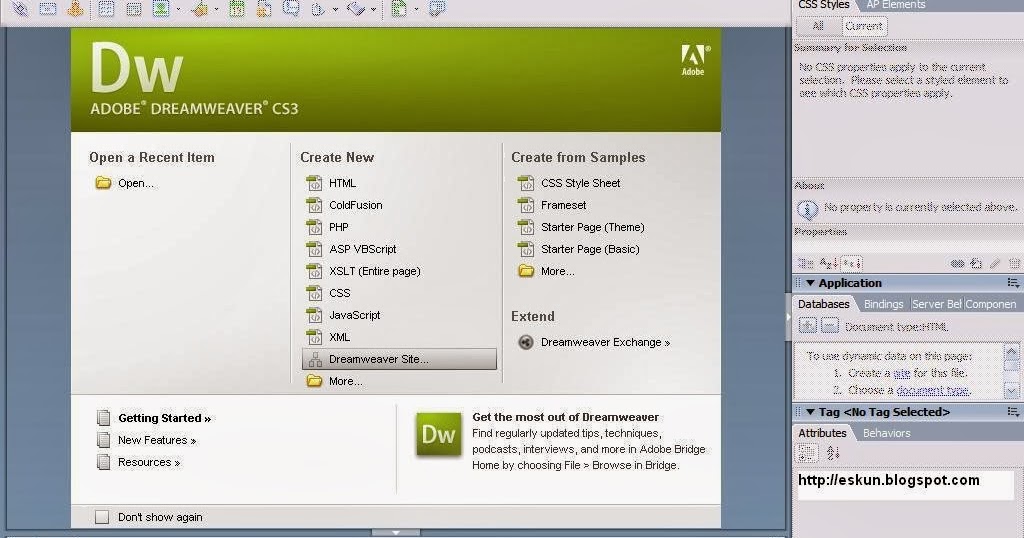Click the Hyperlink insert icon

(20, 8)
